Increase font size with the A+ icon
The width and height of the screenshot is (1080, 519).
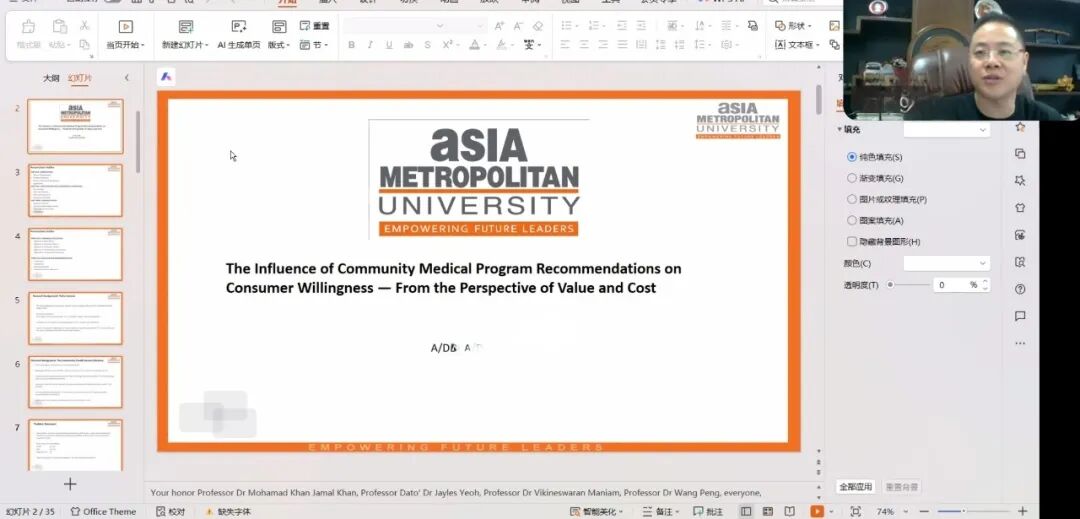[499, 26]
